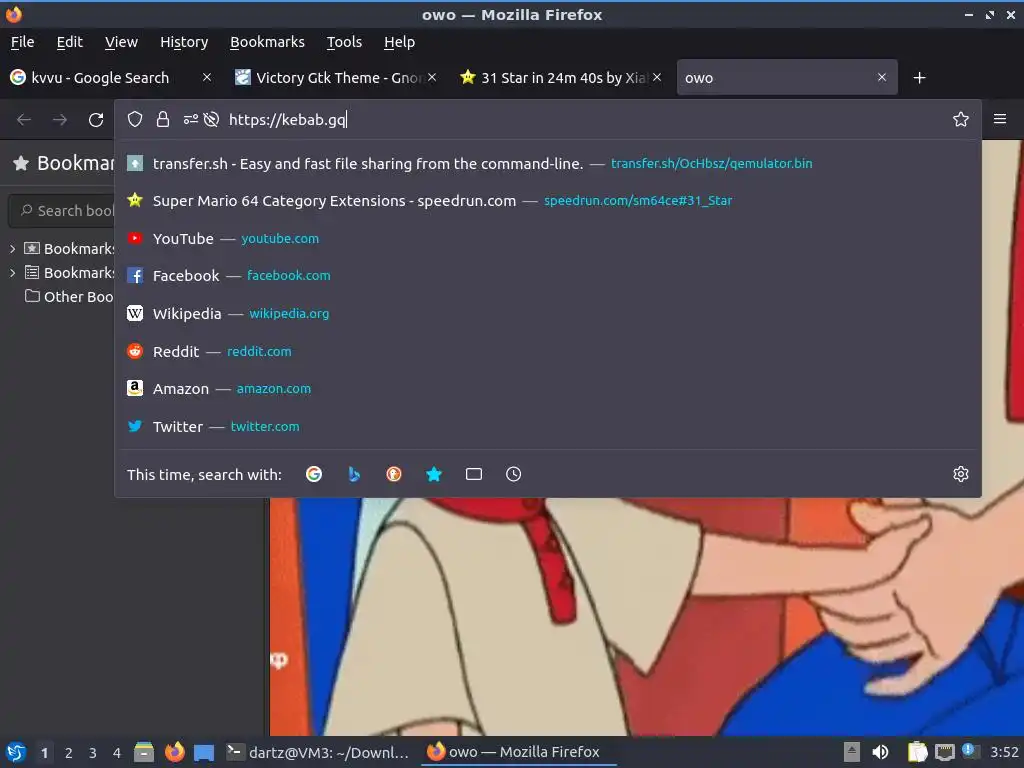Select the Other Bookmarks folder
This screenshot has width=1024, height=768.
click(x=69, y=296)
